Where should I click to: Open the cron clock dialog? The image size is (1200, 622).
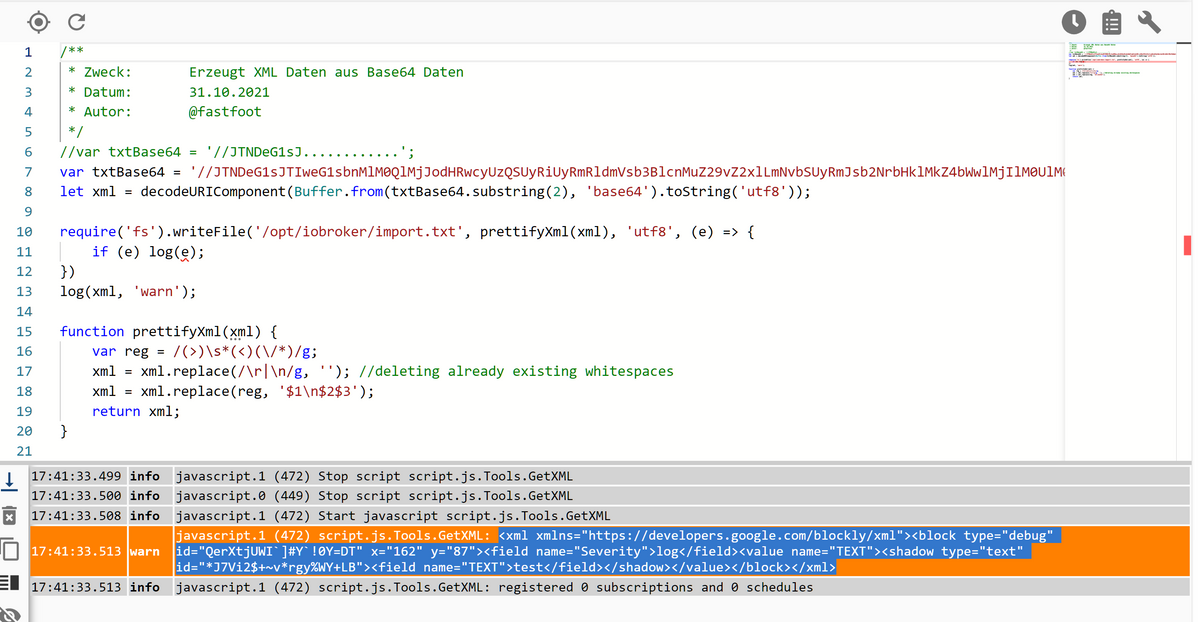coord(1074,21)
